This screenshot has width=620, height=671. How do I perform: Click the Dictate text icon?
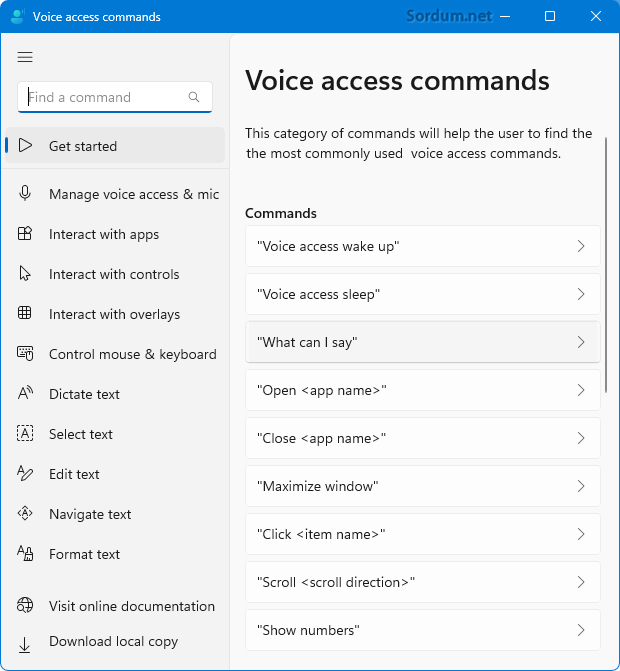25,394
